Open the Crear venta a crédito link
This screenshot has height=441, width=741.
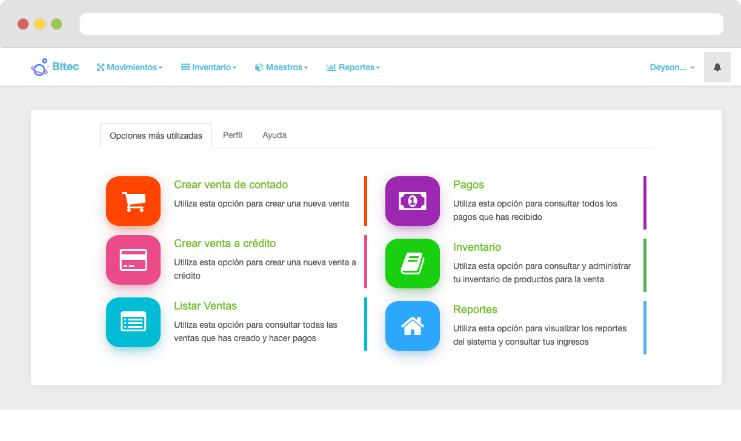224,243
